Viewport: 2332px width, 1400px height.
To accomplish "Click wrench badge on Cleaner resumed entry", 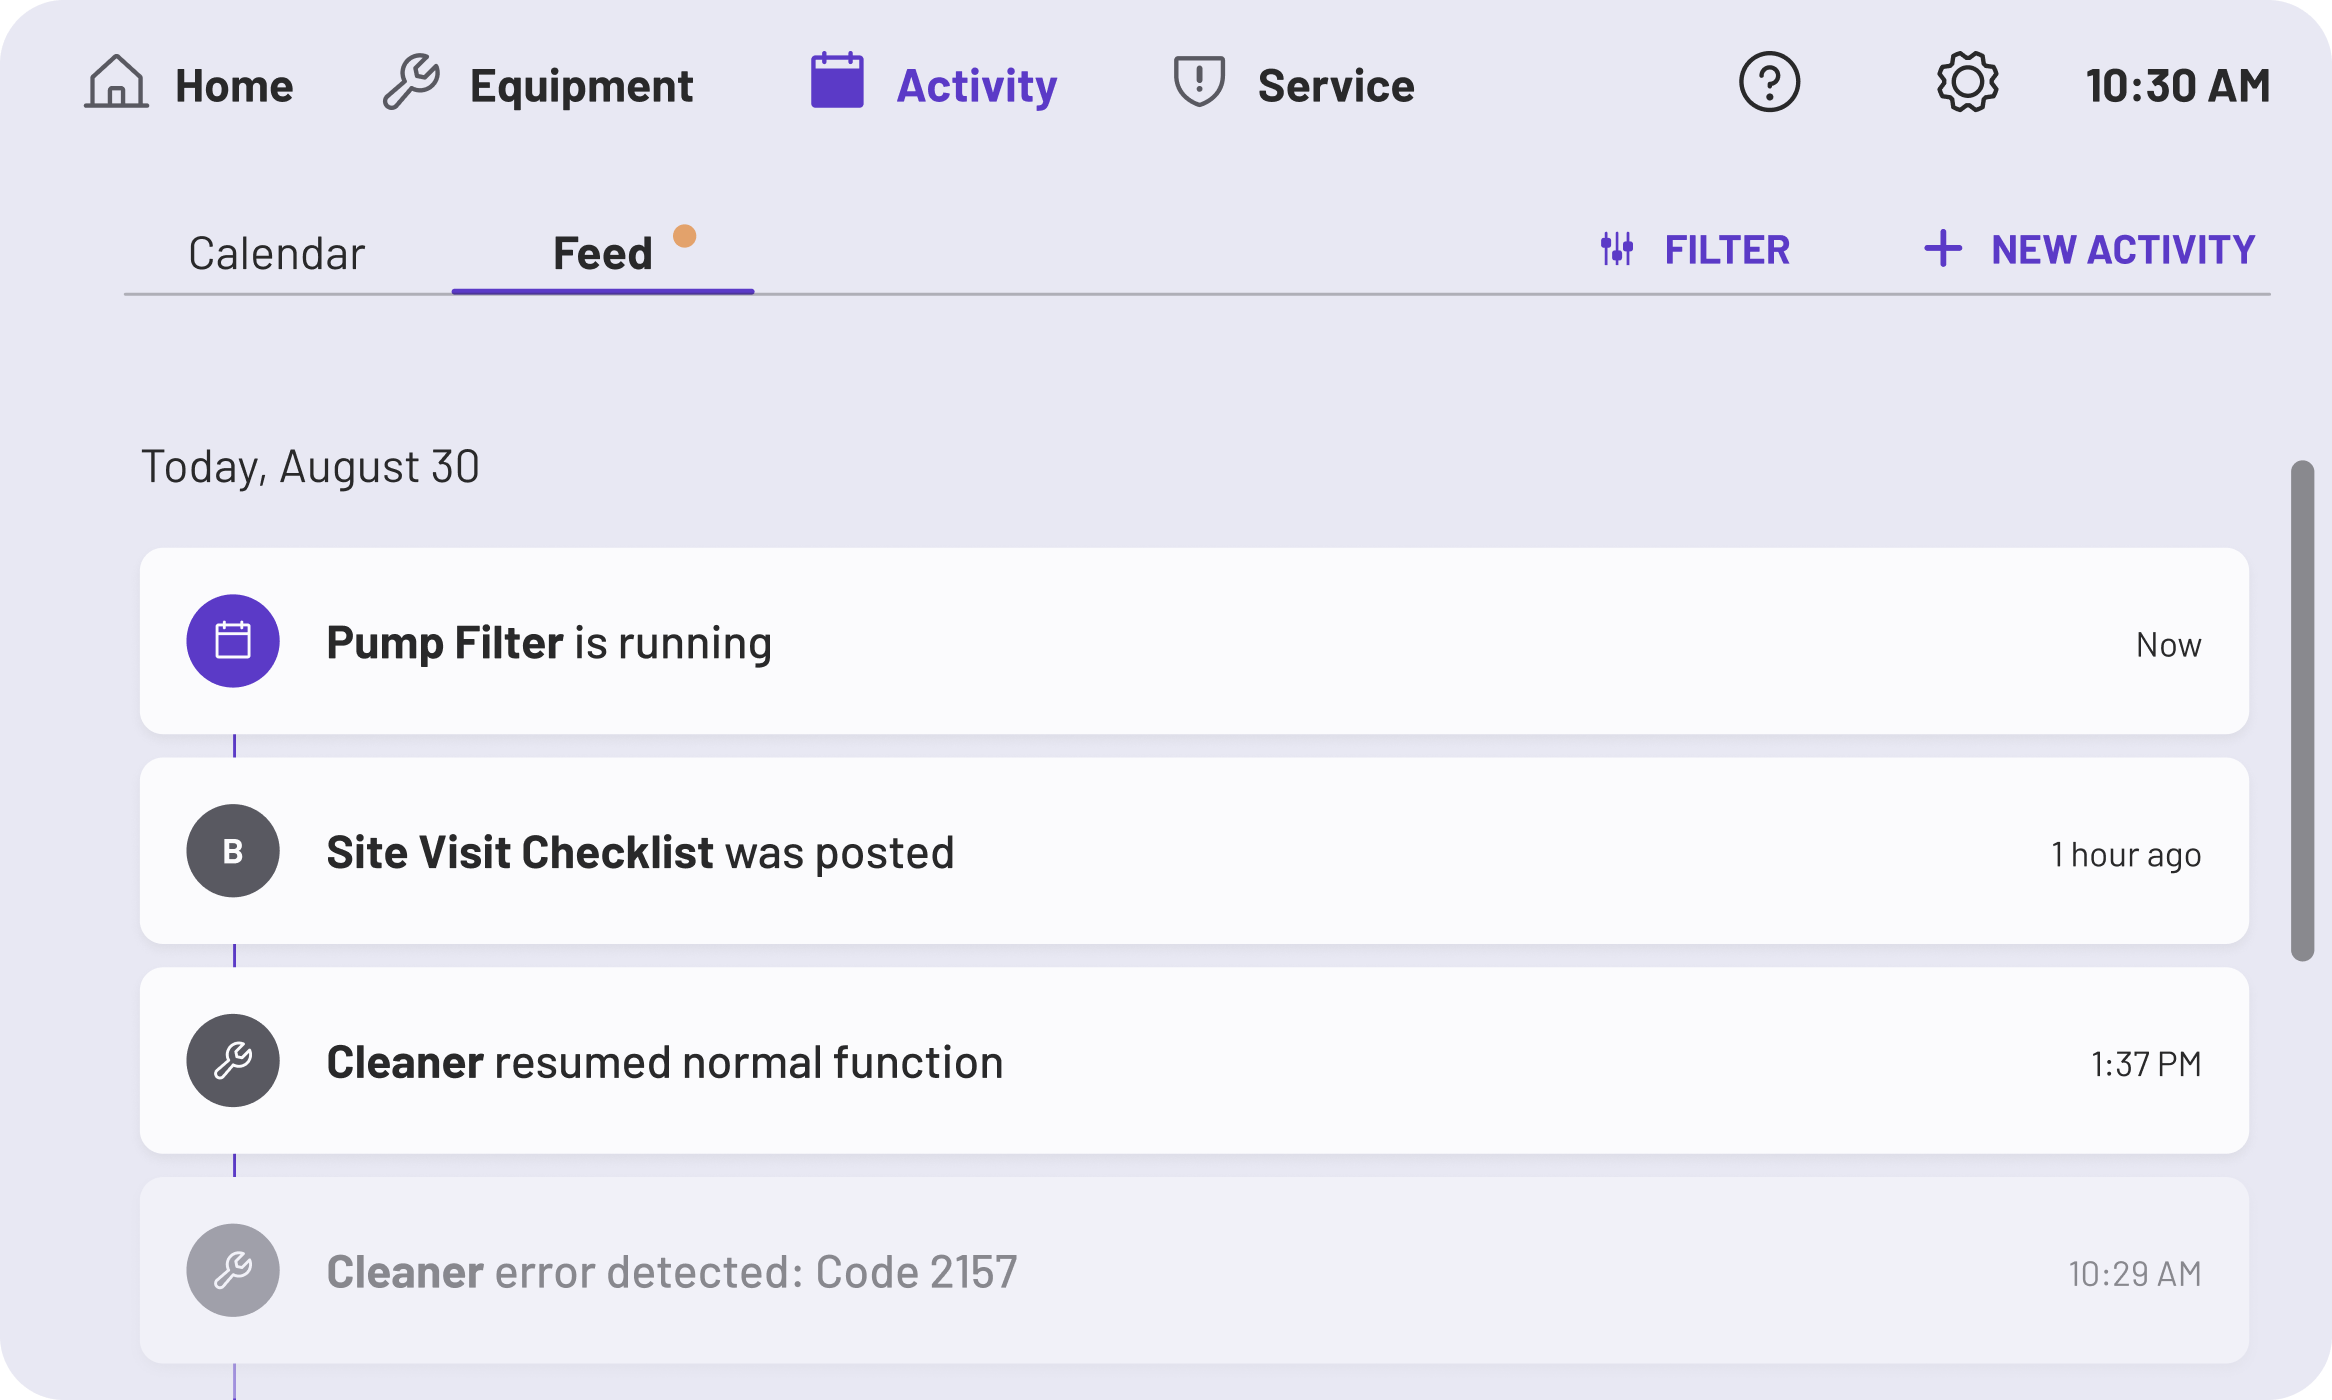I will coord(233,1061).
